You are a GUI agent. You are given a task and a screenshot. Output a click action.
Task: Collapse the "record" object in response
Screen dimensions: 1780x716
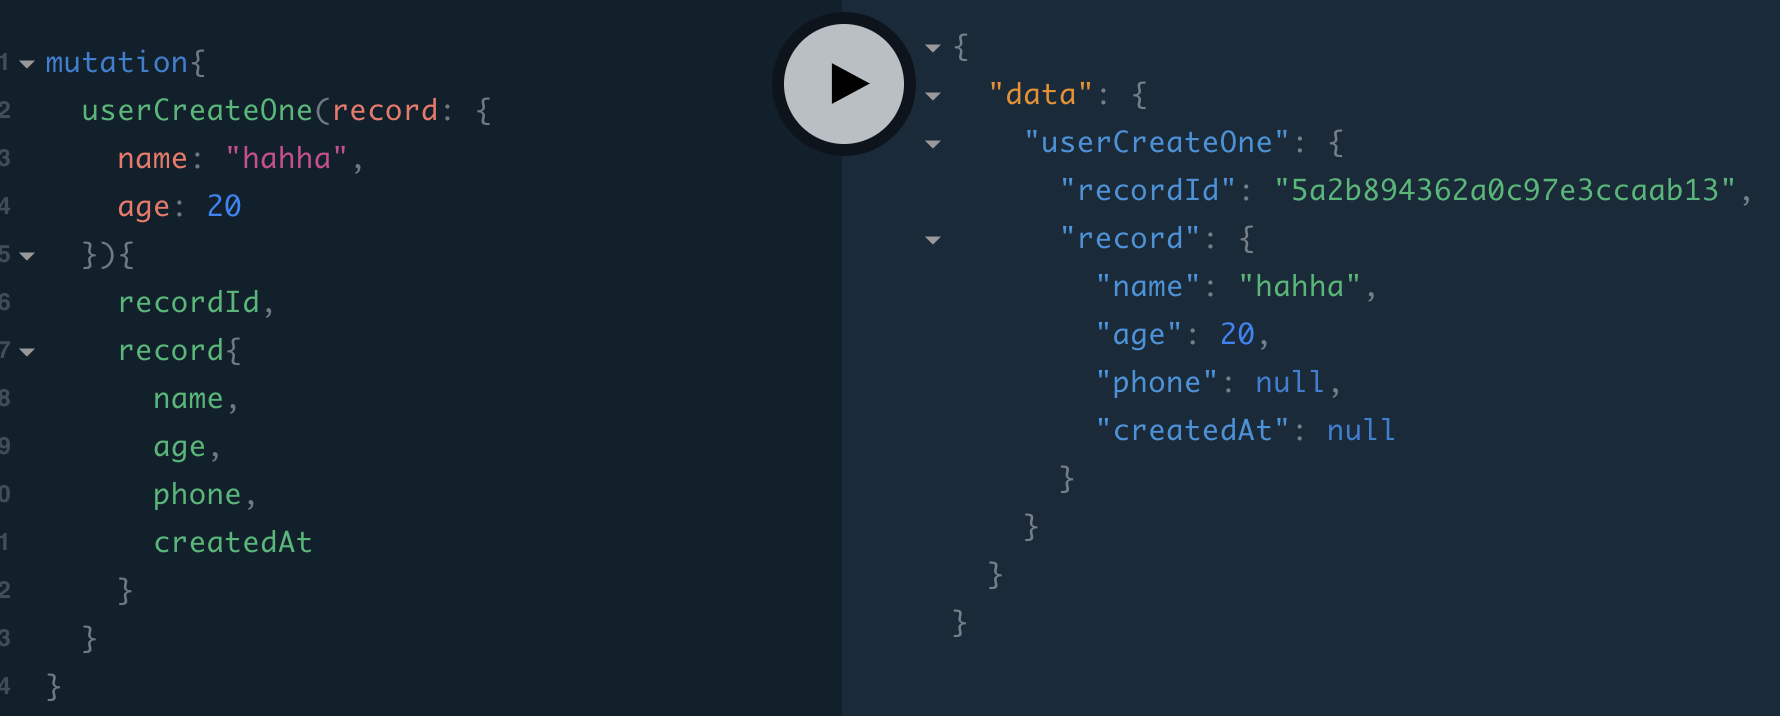click(933, 240)
